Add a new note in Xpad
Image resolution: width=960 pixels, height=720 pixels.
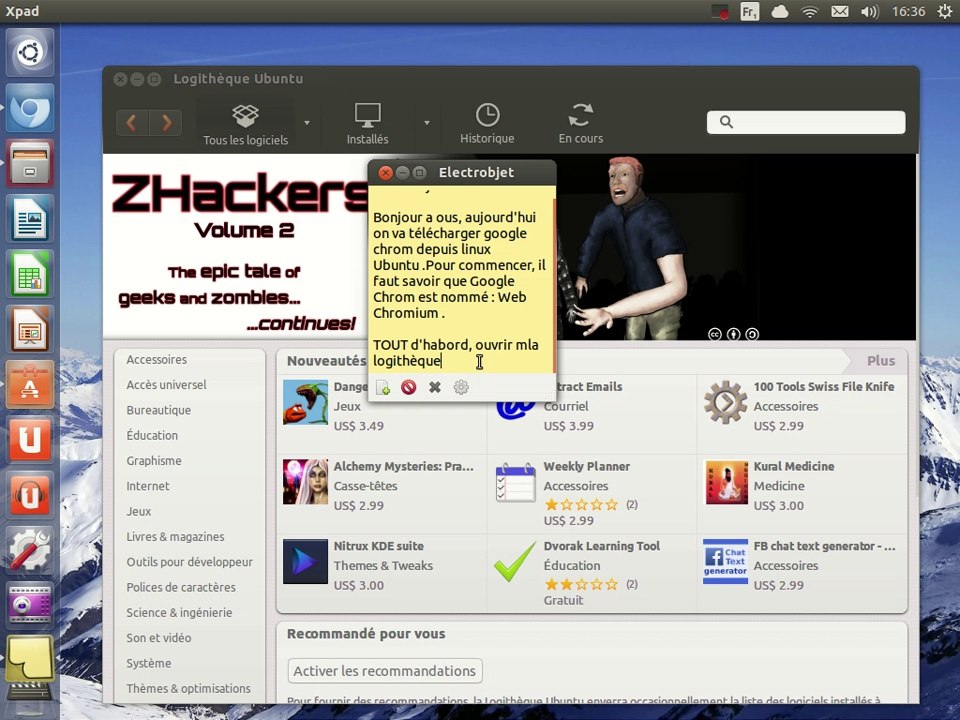tap(383, 388)
